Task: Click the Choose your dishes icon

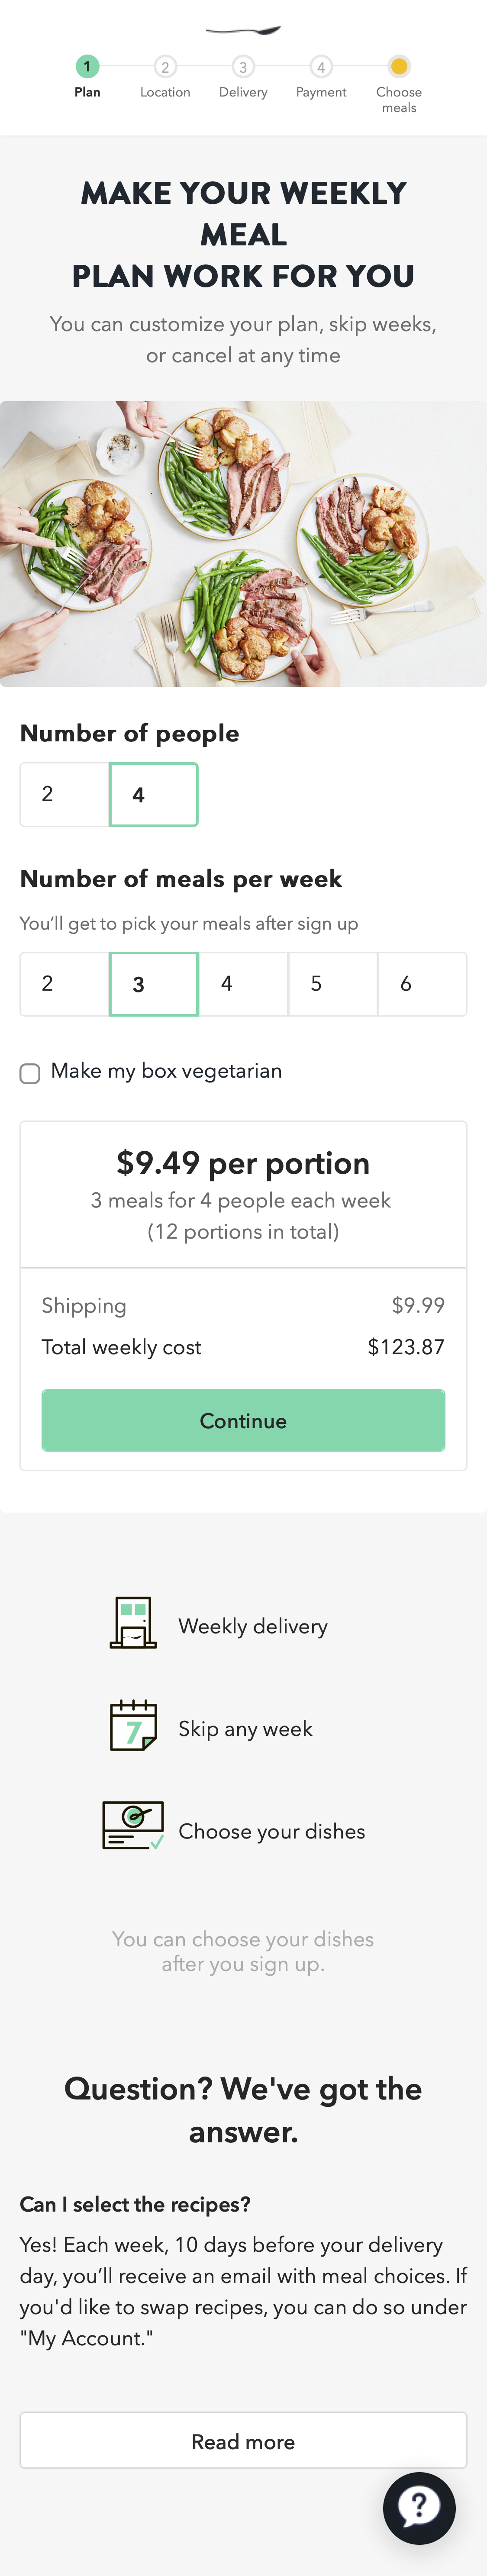Action: tap(133, 1826)
